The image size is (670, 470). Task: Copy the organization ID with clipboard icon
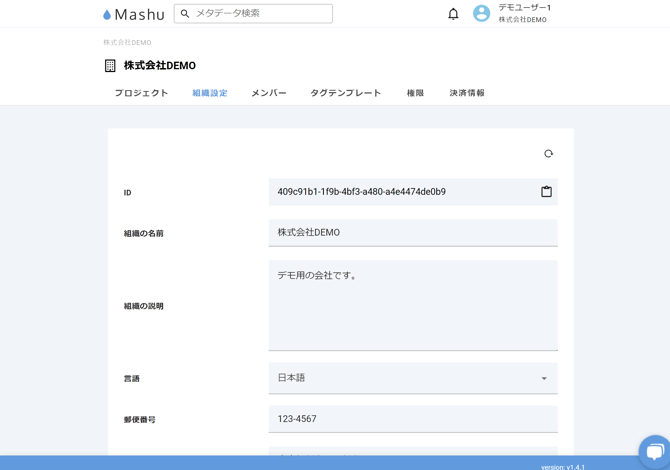pos(546,192)
